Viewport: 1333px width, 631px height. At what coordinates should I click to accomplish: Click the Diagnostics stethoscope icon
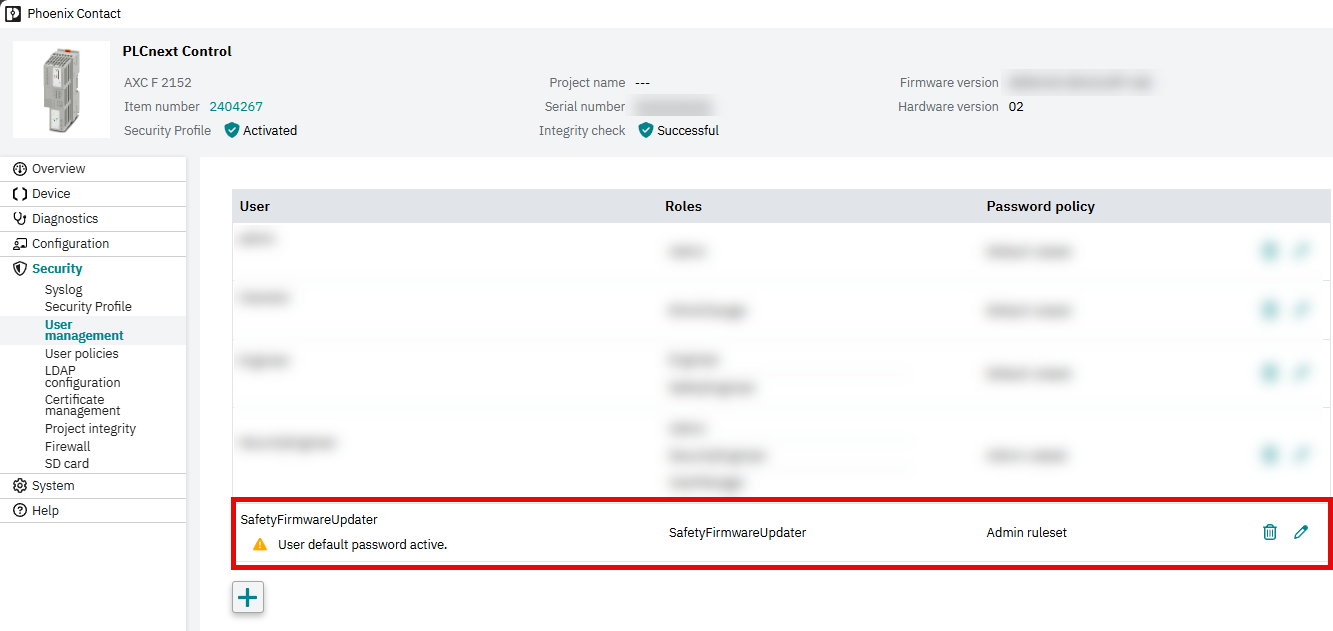(x=20, y=219)
